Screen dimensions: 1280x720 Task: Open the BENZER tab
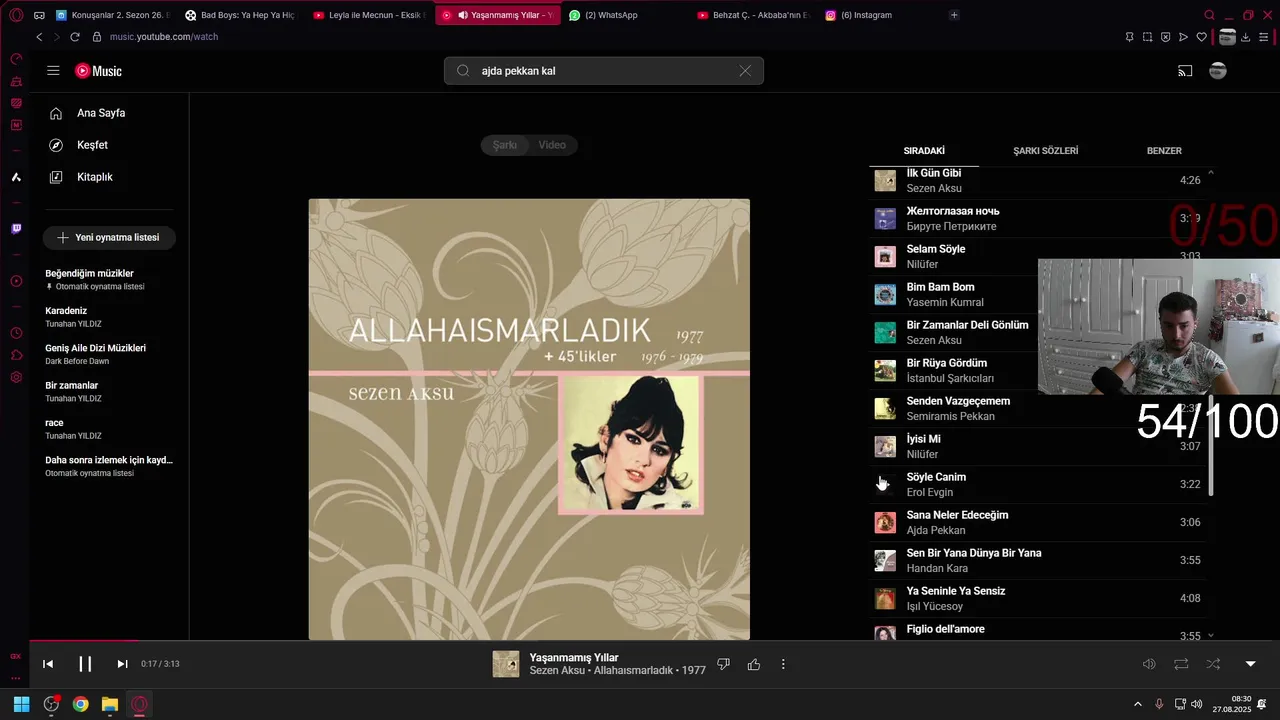(1164, 151)
